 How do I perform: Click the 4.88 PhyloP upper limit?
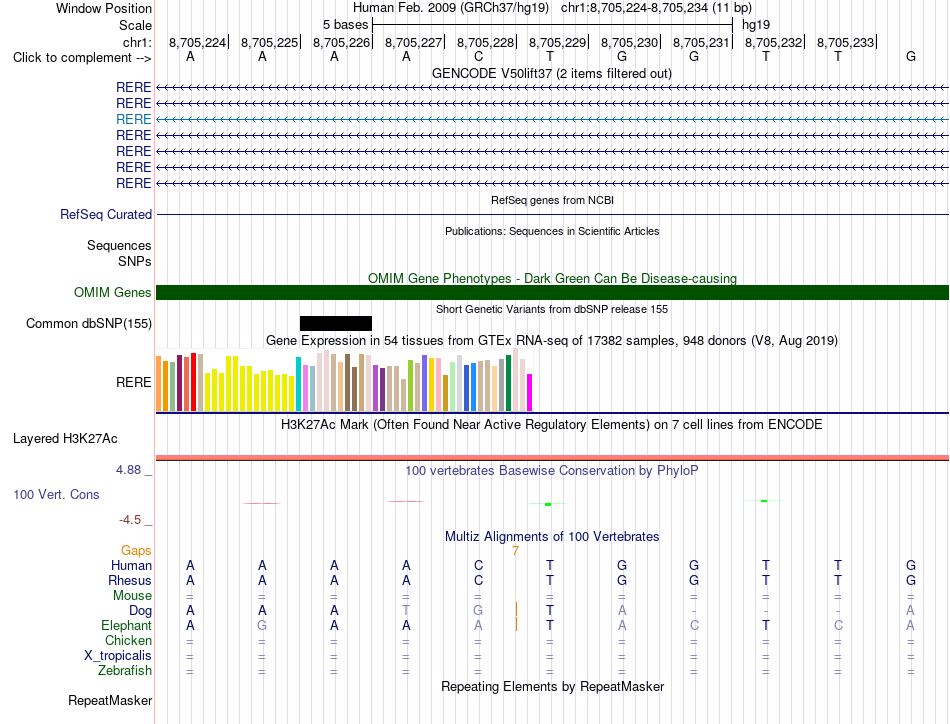point(128,470)
